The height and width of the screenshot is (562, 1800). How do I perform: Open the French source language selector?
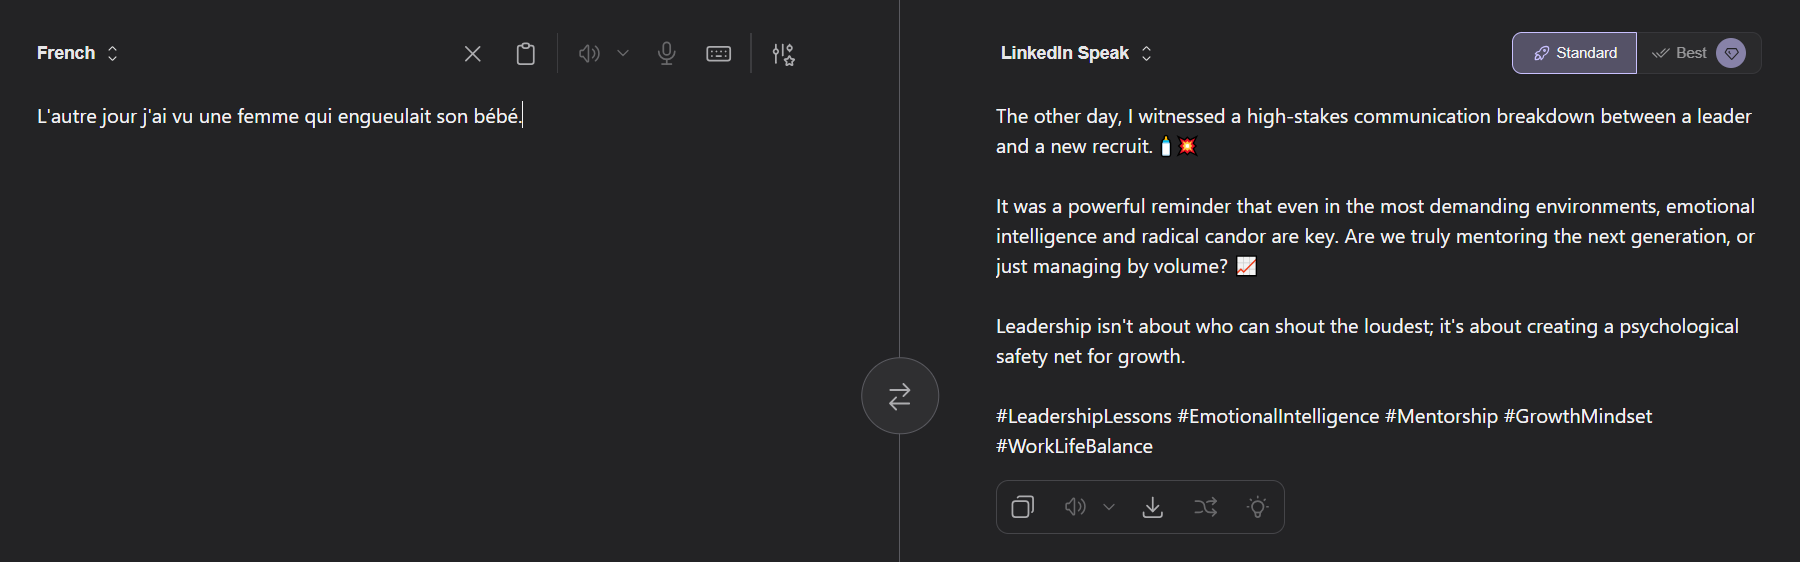pos(77,53)
